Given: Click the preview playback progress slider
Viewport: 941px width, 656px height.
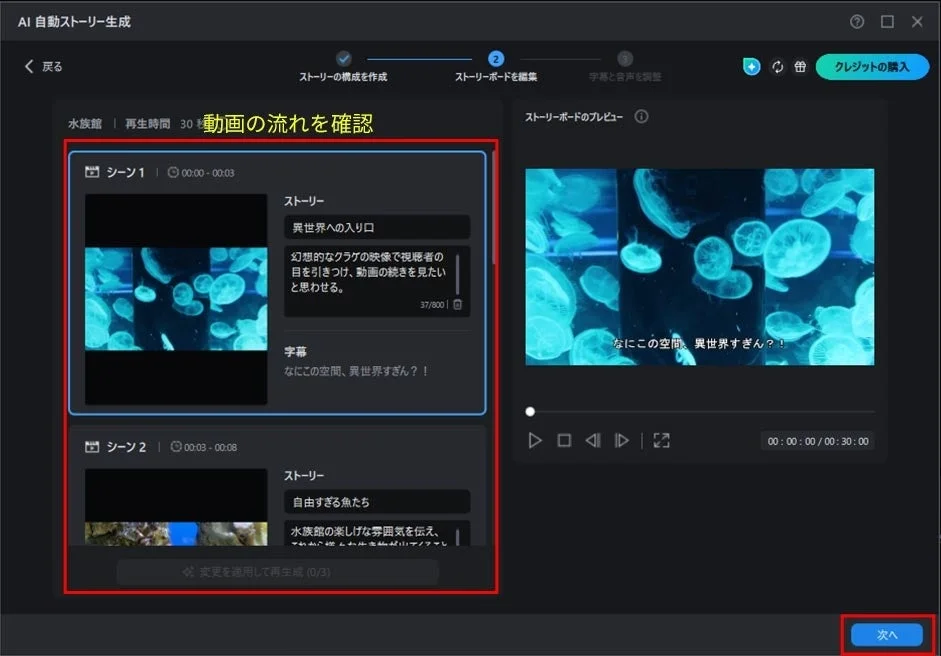Looking at the screenshot, I should pyautogui.click(x=530, y=411).
